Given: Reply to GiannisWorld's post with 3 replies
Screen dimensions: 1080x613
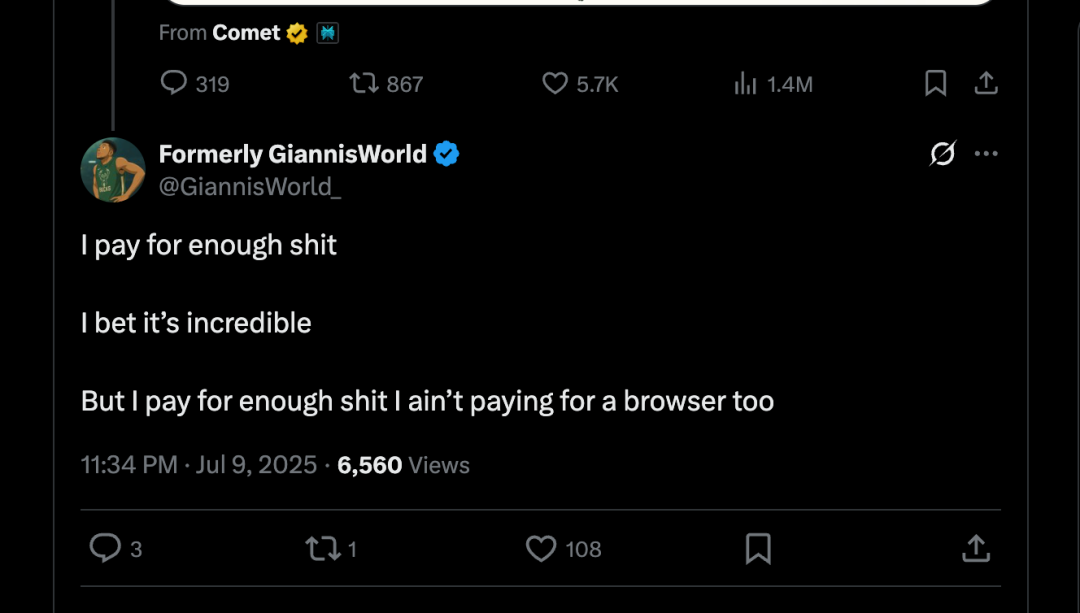Looking at the screenshot, I should coord(105,548).
